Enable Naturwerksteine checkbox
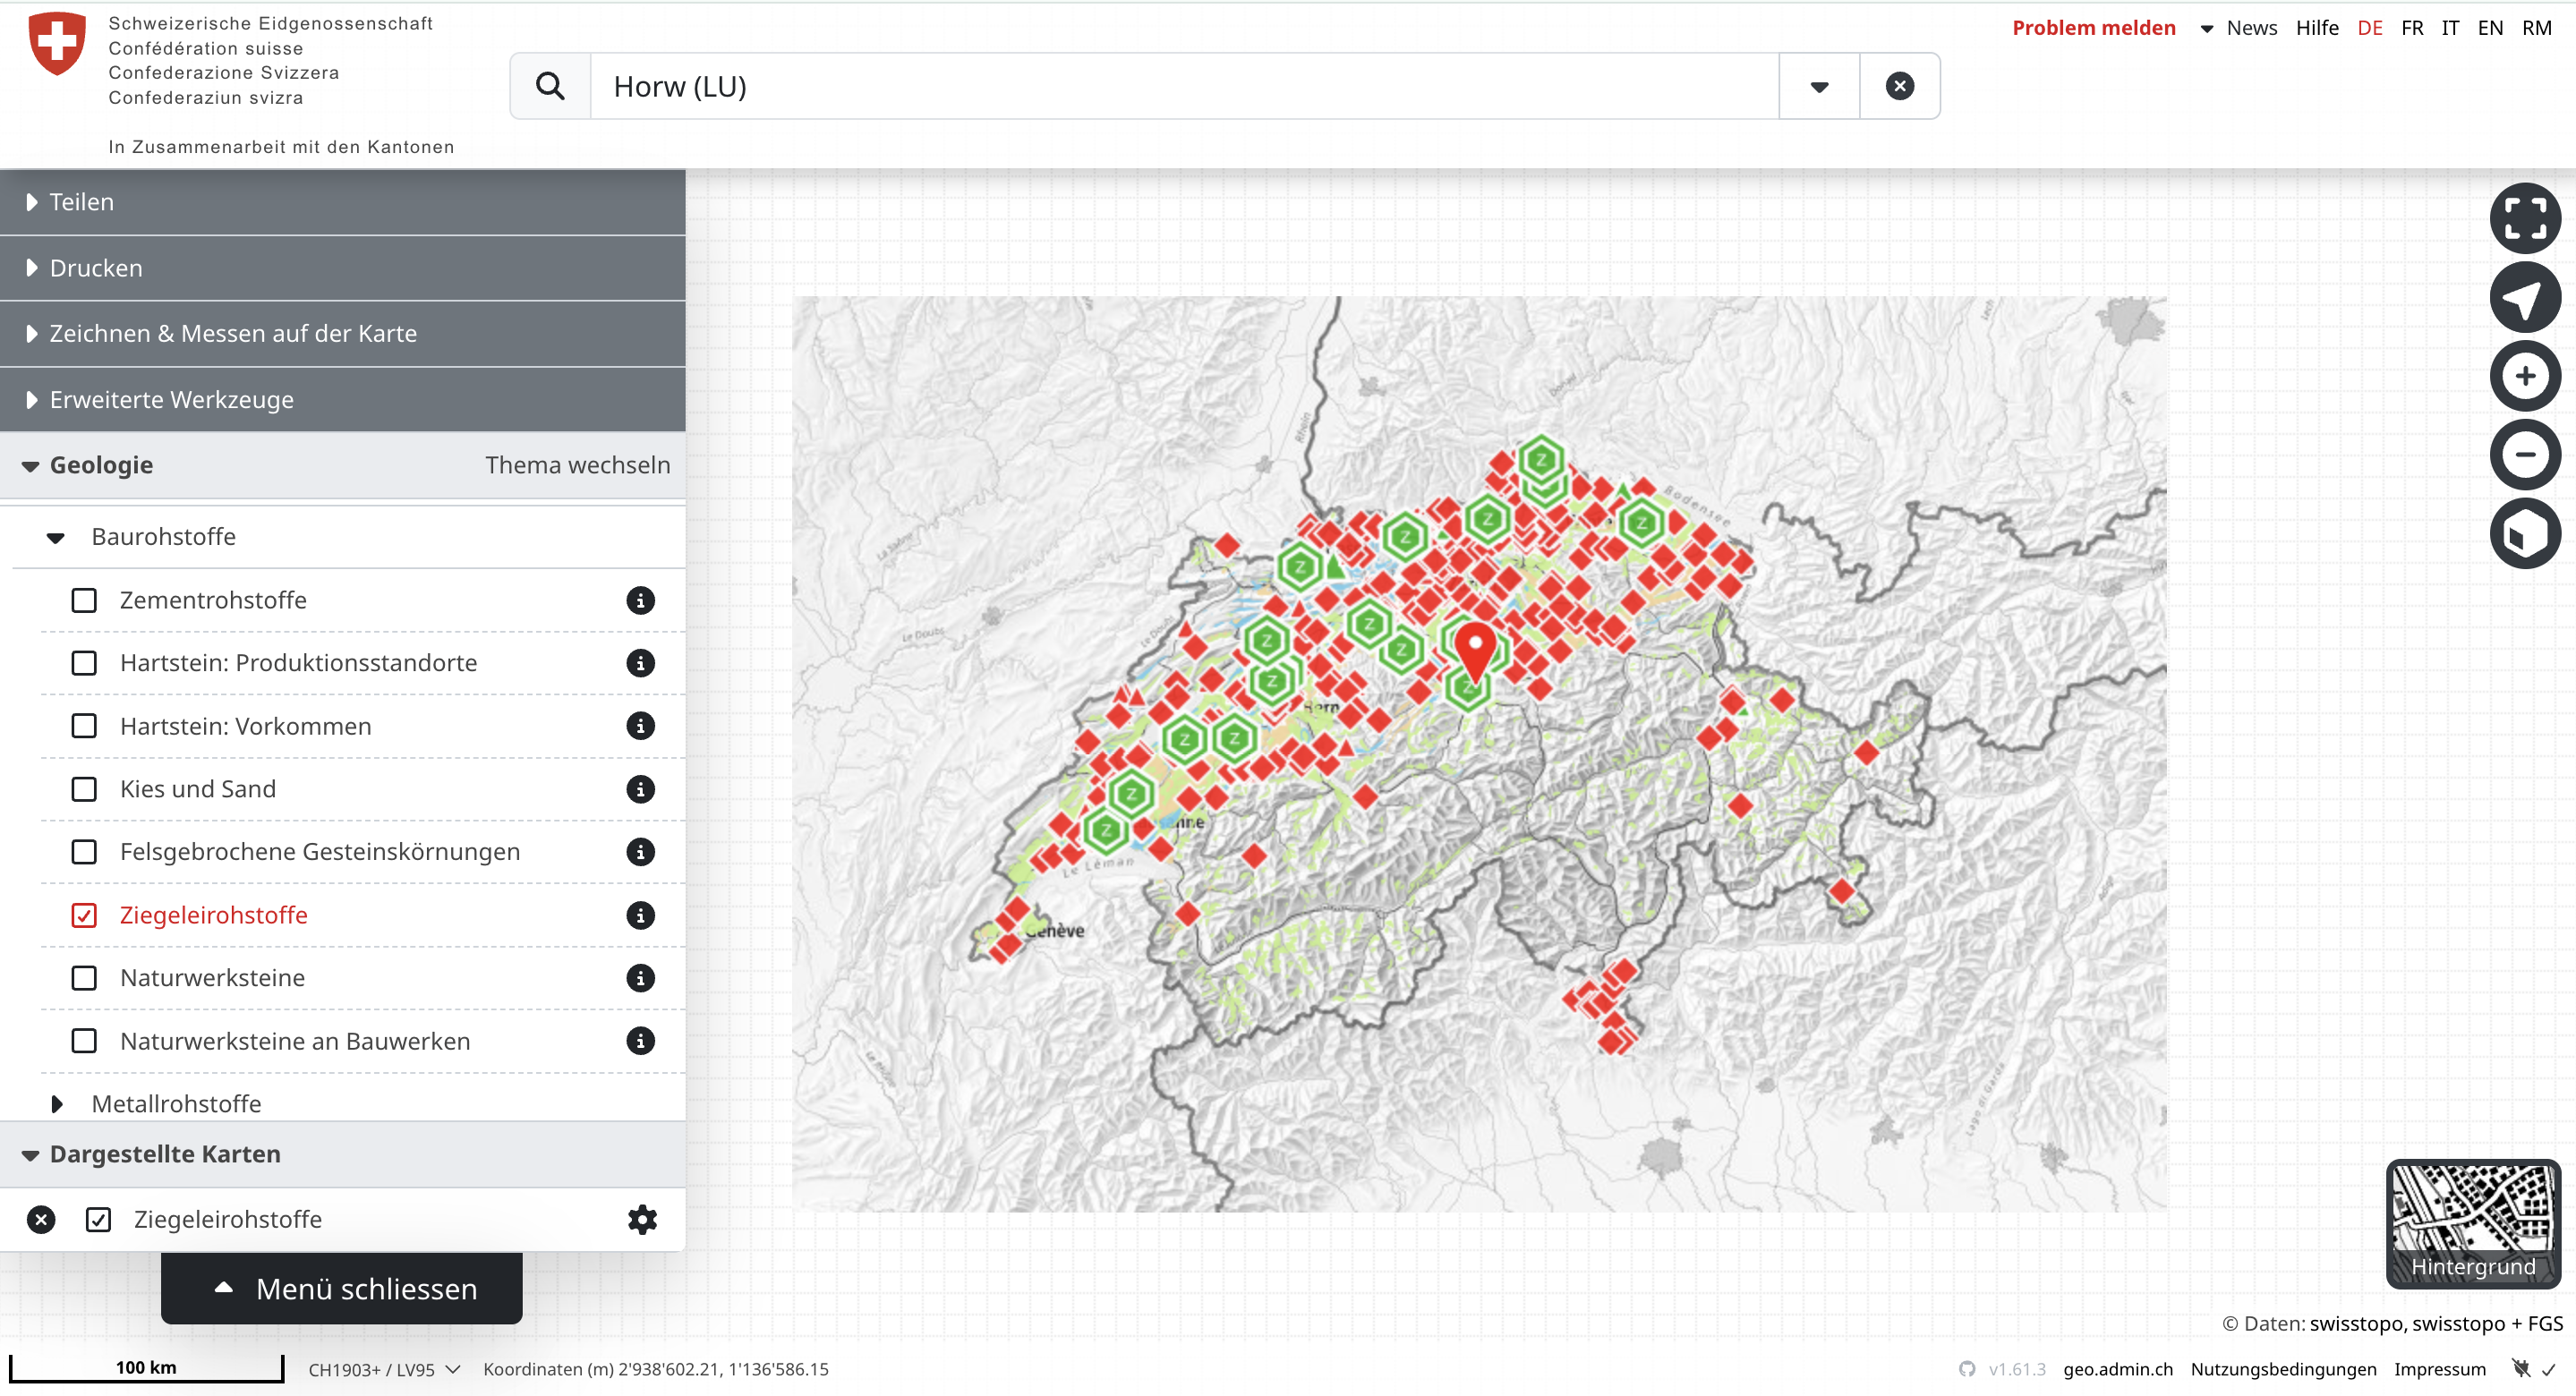 click(84, 978)
